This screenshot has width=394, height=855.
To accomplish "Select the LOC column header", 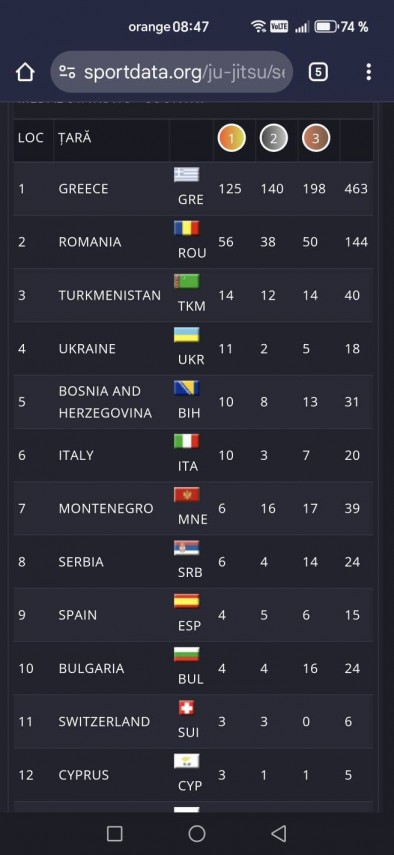I will pyautogui.click(x=31, y=138).
